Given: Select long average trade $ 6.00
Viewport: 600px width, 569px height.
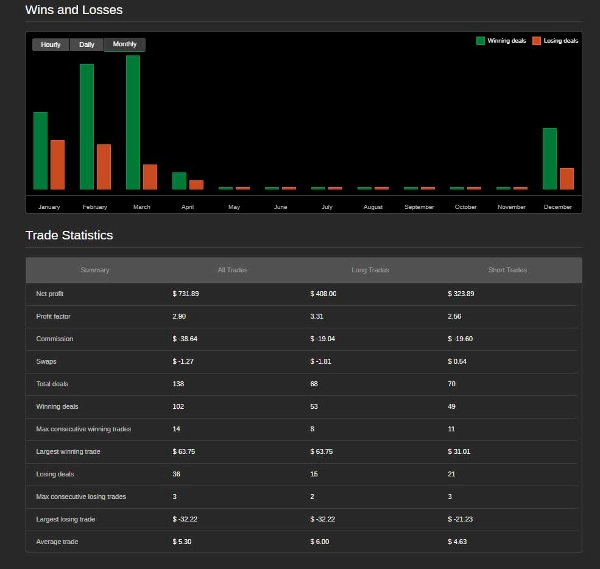Looking at the screenshot, I should click(320, 541).
